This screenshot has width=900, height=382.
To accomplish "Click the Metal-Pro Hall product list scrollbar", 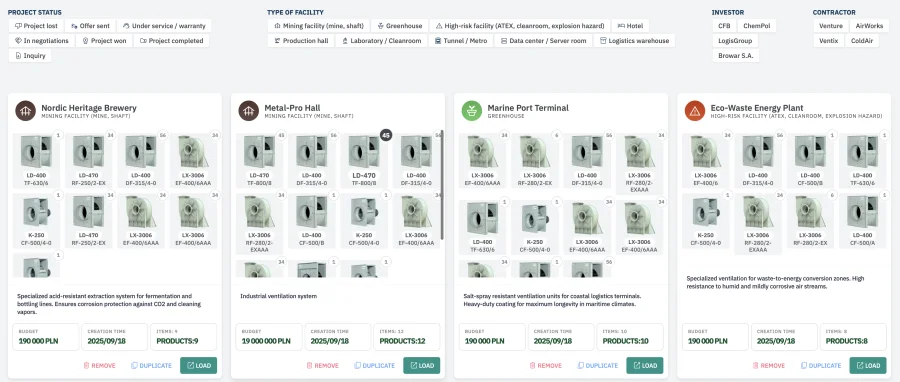I will tap(441, 185).
